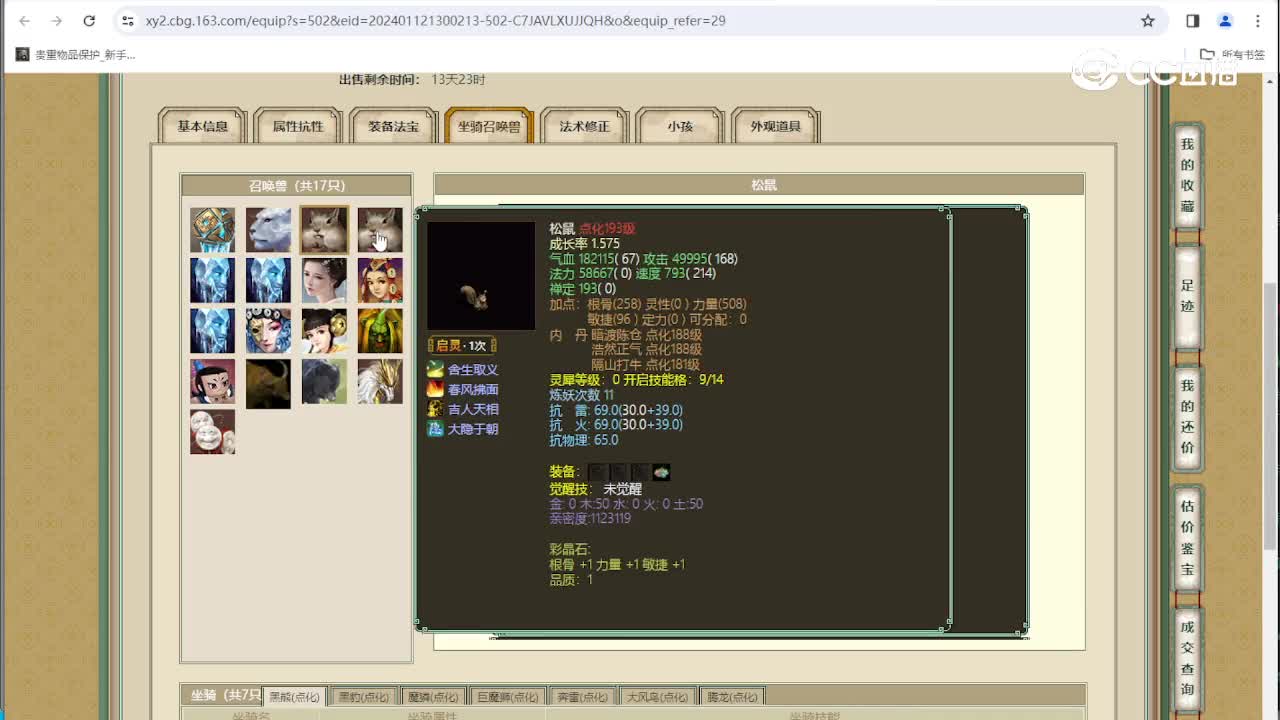Select the 黑豹(点化) mount tab
Image resolution: width=1280 pixels, height=720 pixels.
363,697
